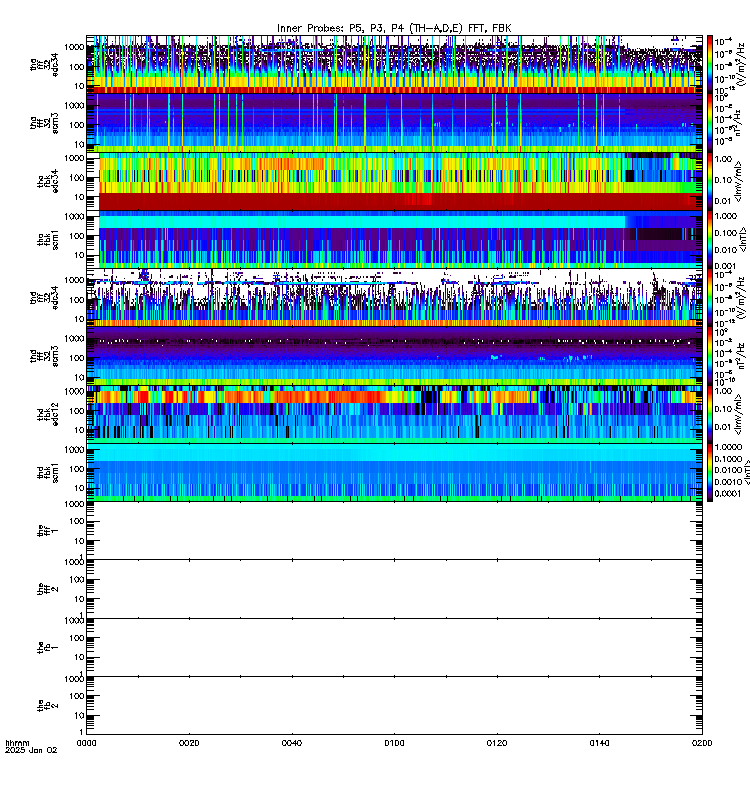Select the empty the fff 1 panel
This screenshot has height=800, width=750.
pyautogui.click(x=394, y=530)
